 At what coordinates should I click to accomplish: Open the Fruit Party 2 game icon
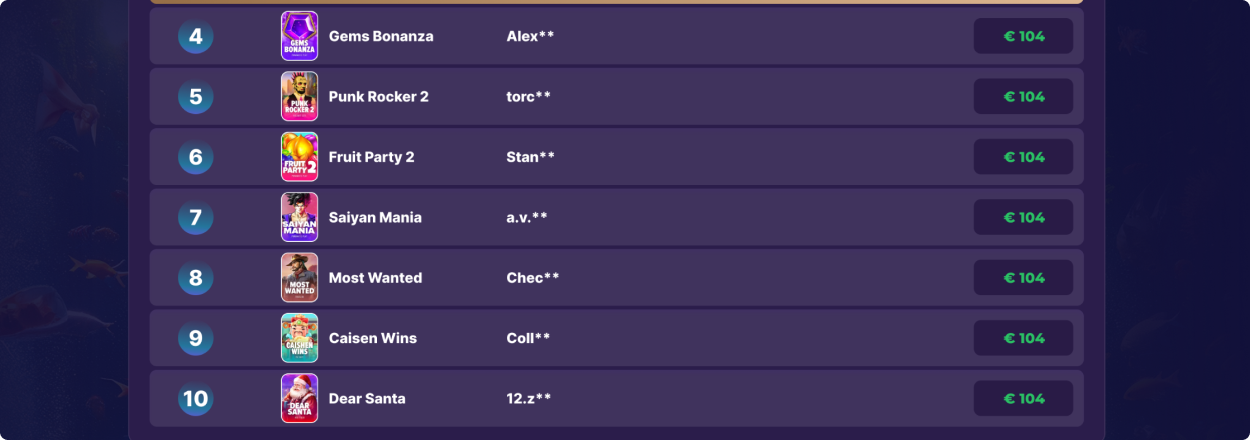click(299, 157)
